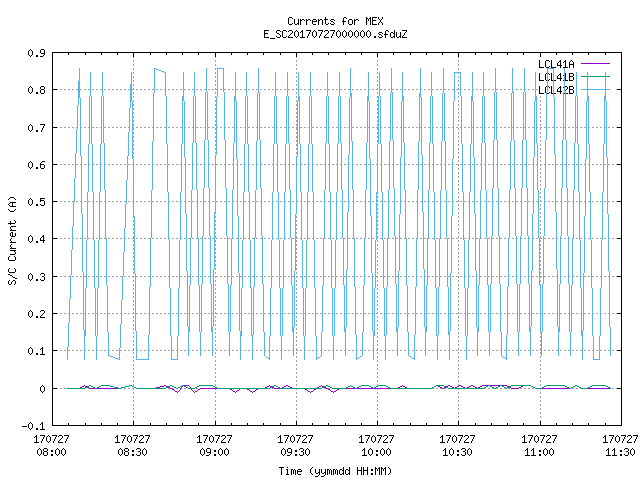The height and width of the screenshot is (480, 640).
Task: Click the 0 y-axis tick value
Action: point(42,389)
